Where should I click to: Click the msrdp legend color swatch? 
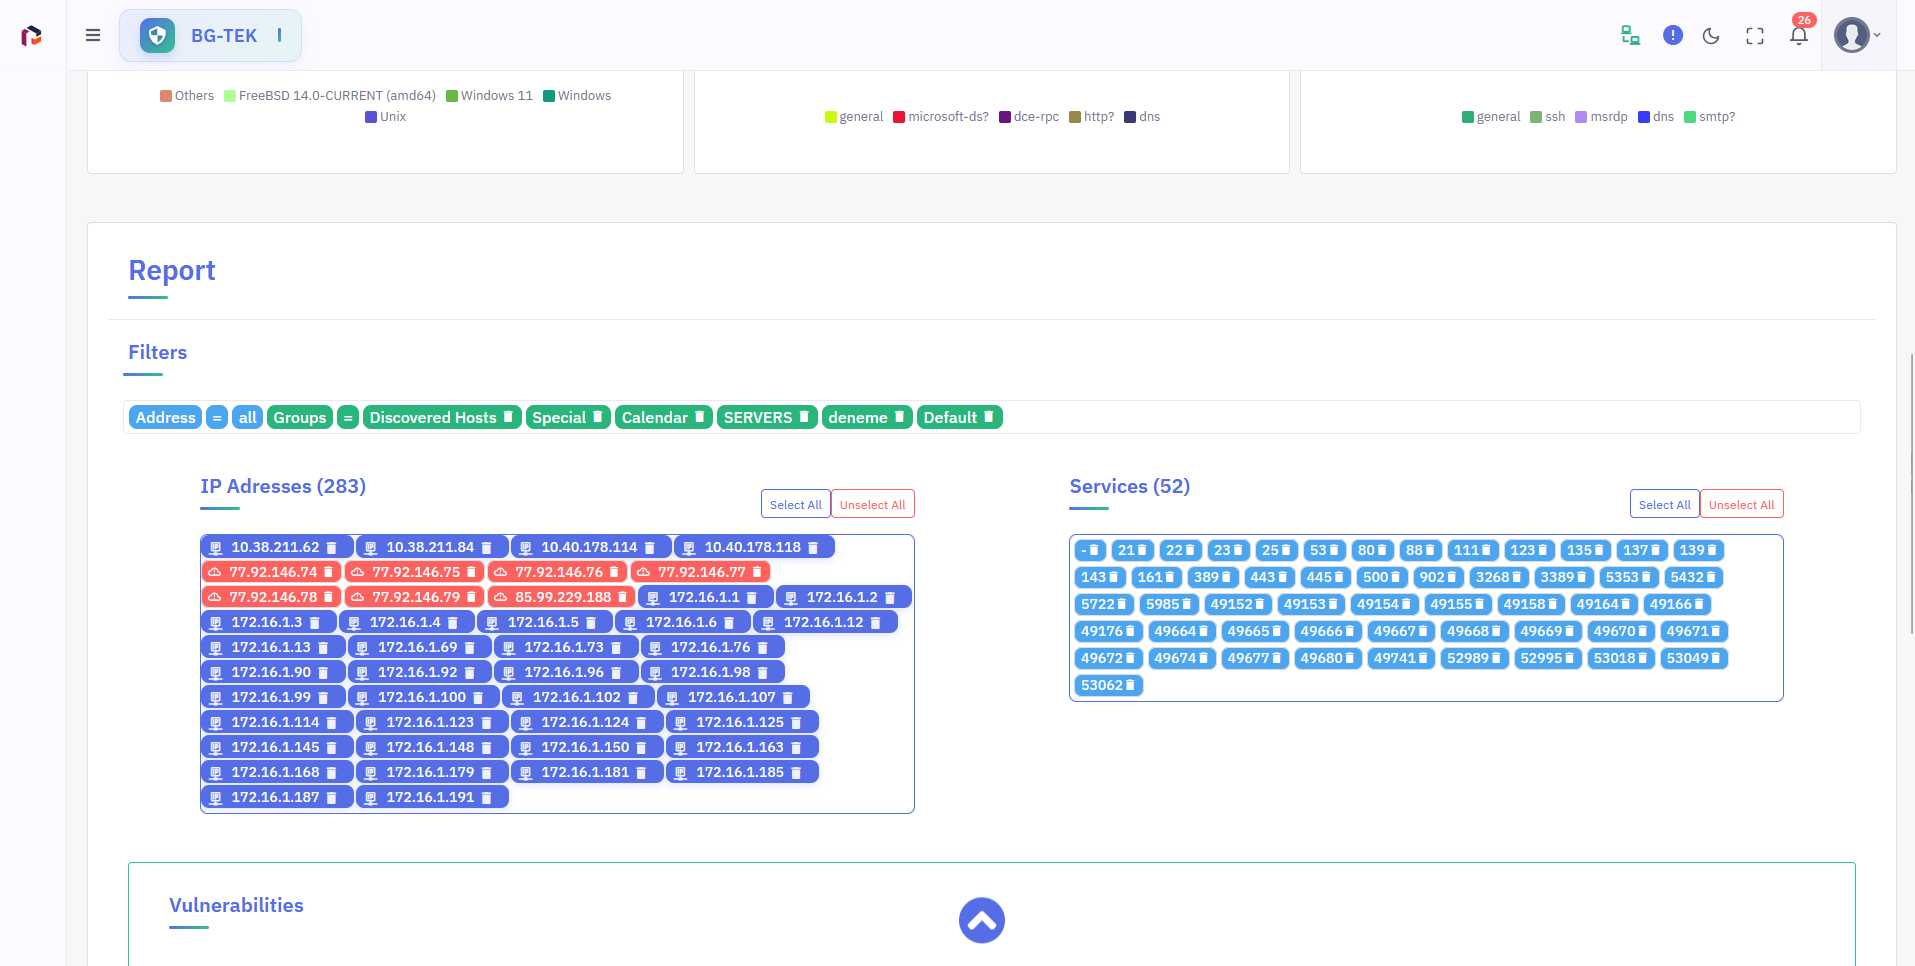coord(1581,117)
